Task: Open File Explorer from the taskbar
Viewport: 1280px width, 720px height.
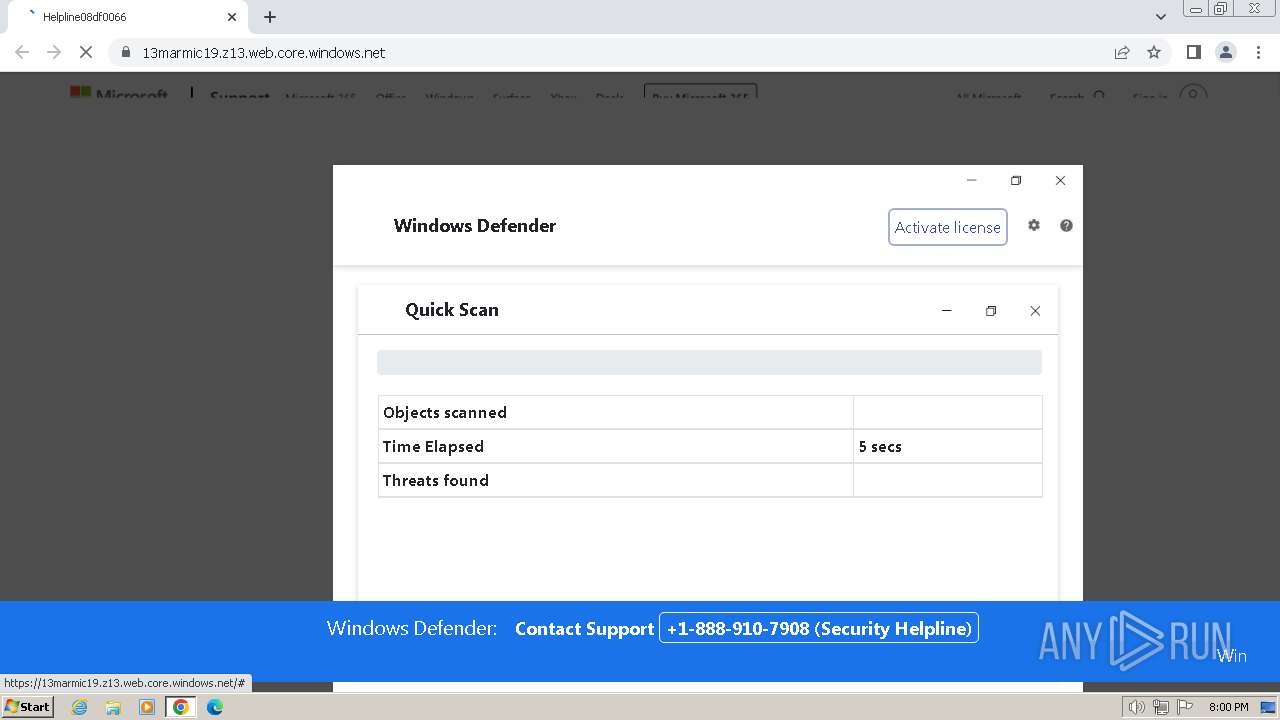Action: (113, 707)
